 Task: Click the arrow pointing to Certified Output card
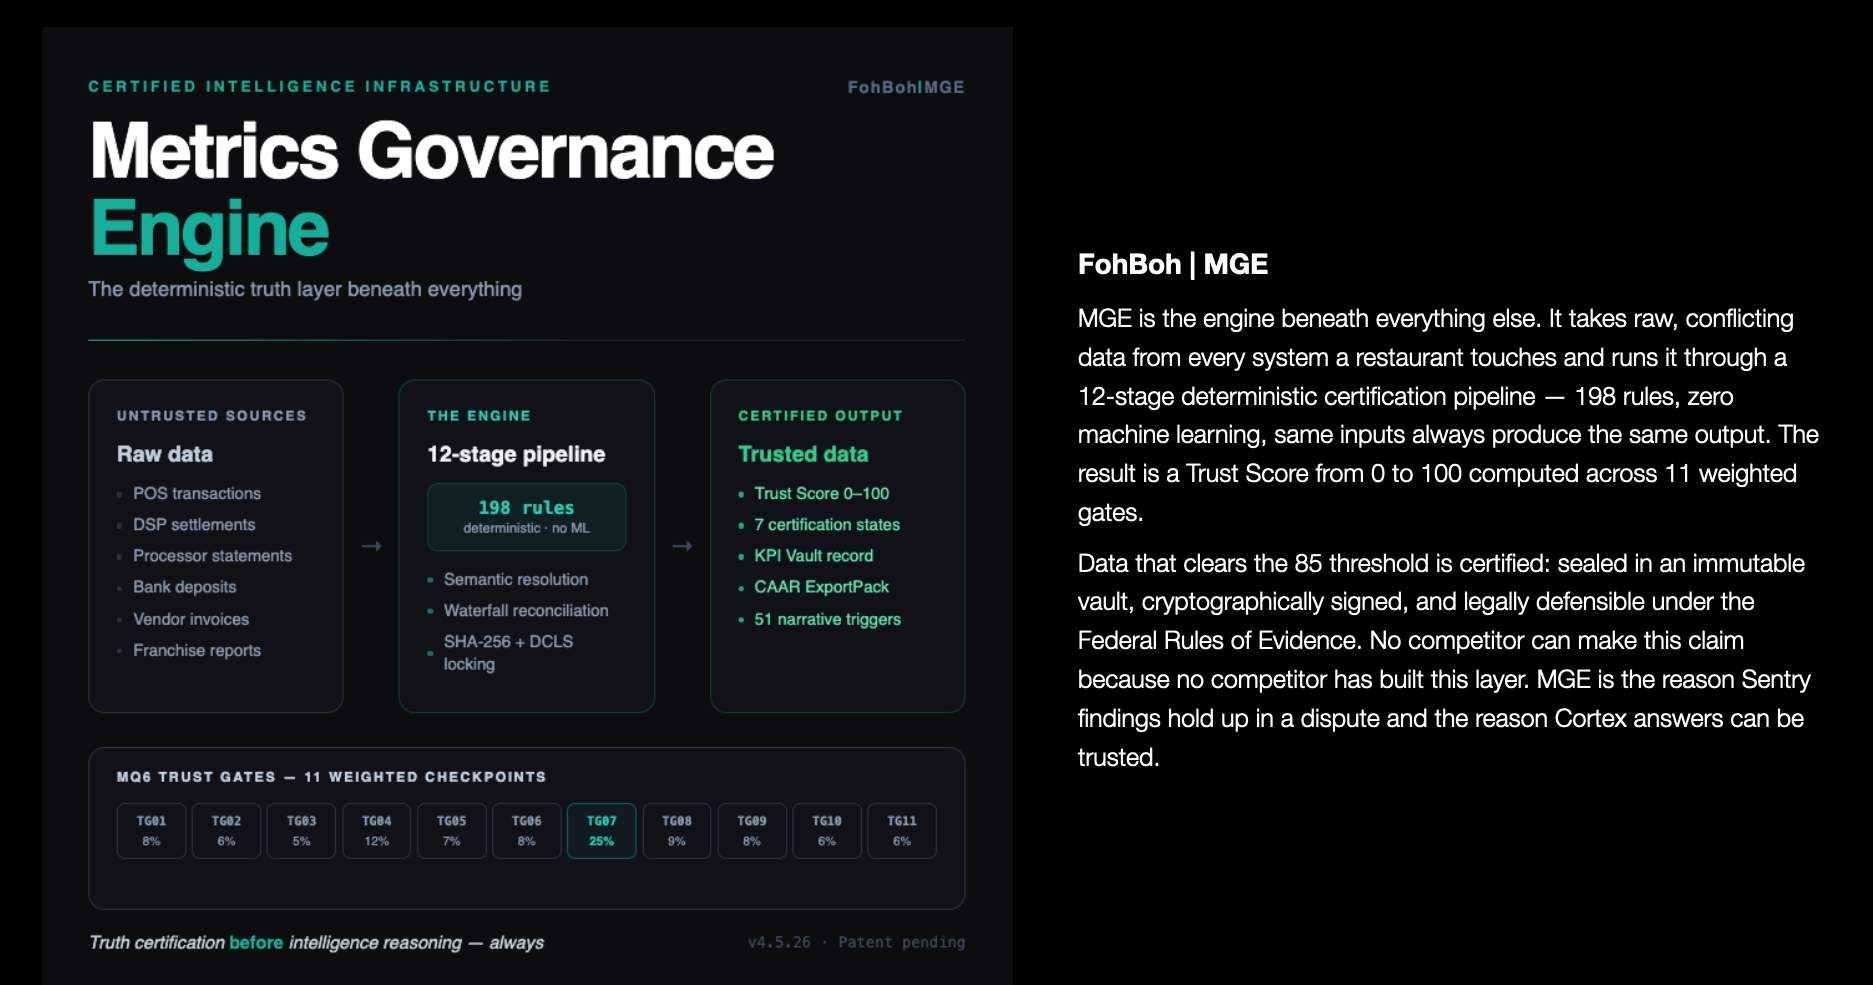(x=682, y=546)
